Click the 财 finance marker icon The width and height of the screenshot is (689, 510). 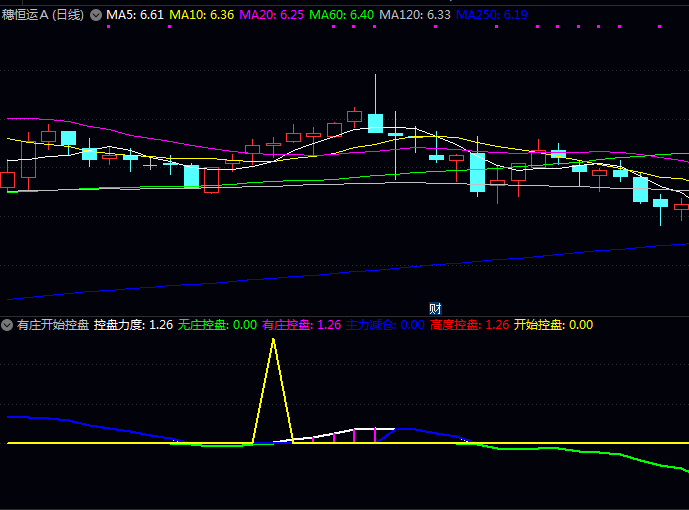tap(435, 308)
